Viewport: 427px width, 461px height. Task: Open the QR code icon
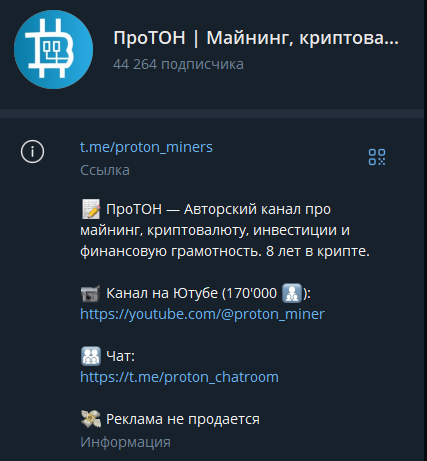tap(377, 157)
